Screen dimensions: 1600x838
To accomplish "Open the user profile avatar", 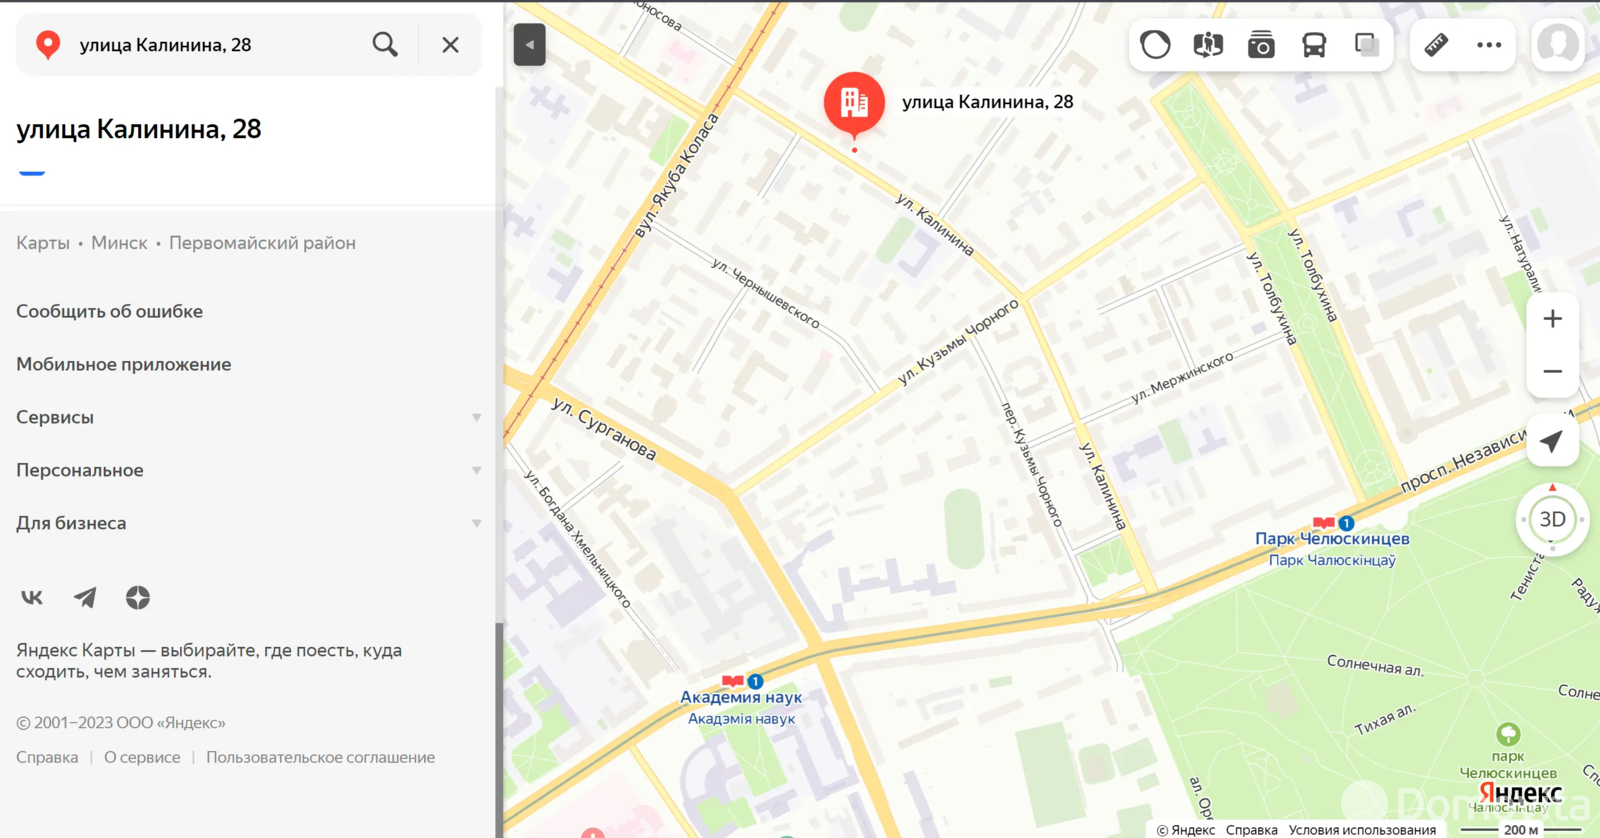I will [1558, 45].
